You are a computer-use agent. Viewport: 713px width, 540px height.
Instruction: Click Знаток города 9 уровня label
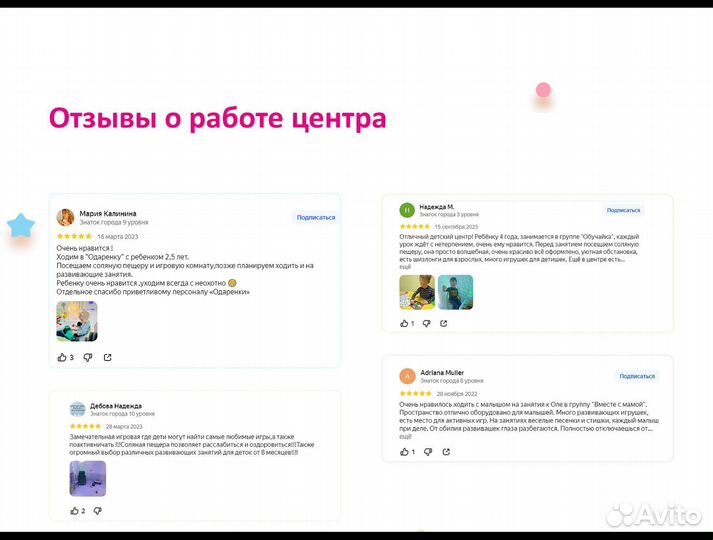[x=114, y=222]
